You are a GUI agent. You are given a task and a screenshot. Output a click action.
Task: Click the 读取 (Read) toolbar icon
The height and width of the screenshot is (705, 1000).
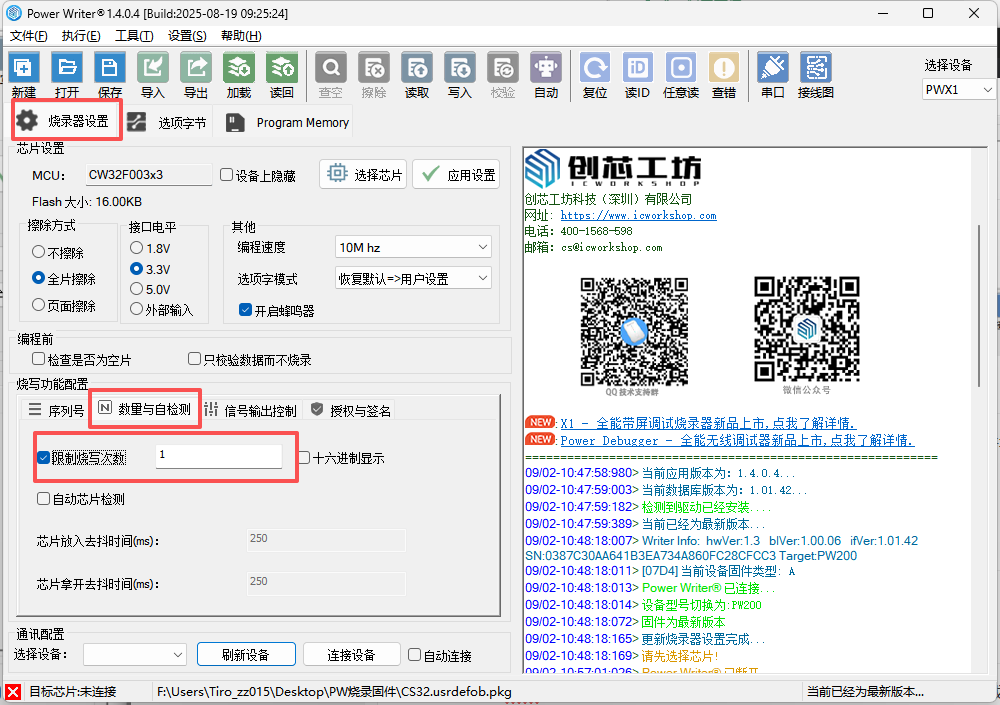point(417,68)
